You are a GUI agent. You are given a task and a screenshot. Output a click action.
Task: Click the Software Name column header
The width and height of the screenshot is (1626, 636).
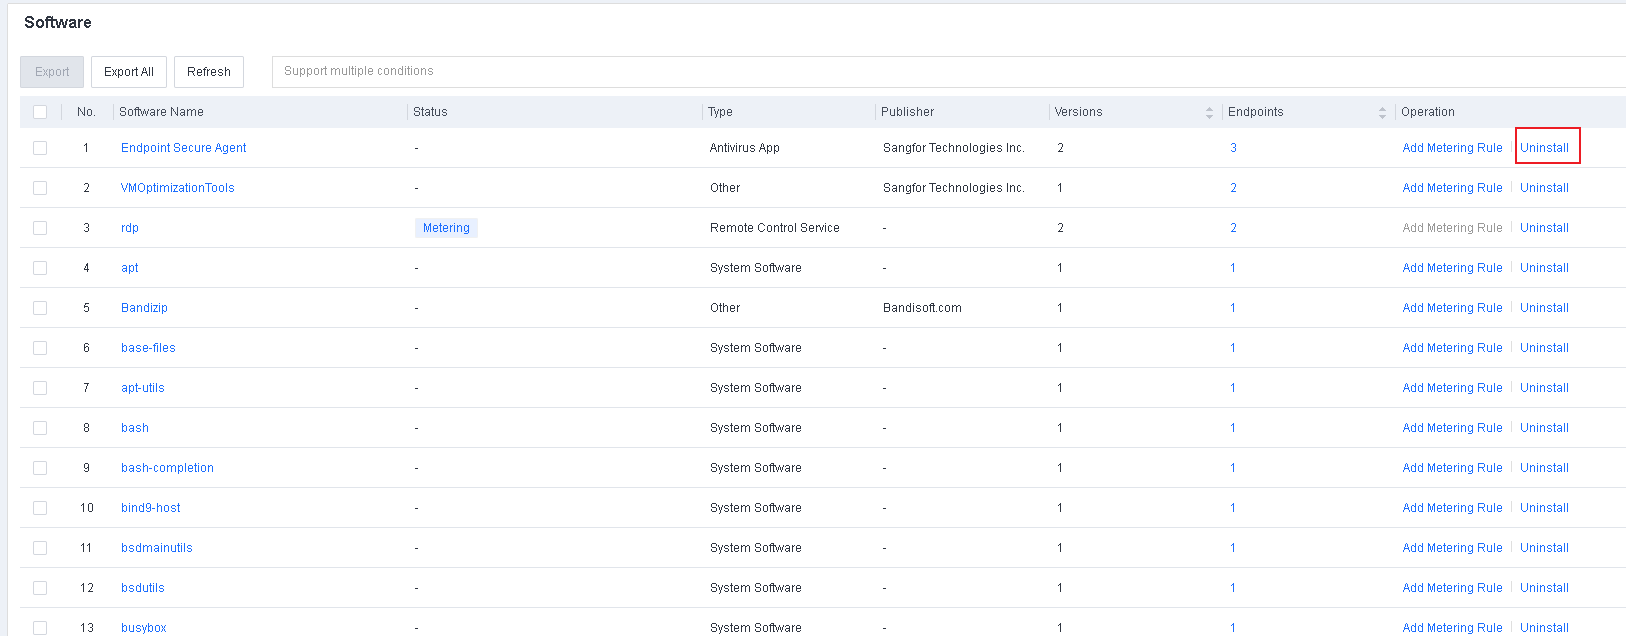coord(161,112)
